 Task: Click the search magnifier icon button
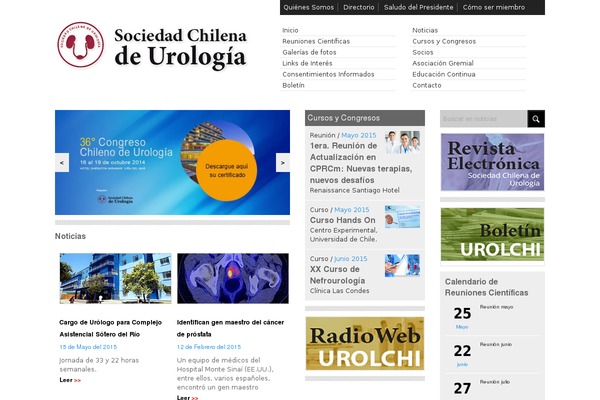coord(536,119)
